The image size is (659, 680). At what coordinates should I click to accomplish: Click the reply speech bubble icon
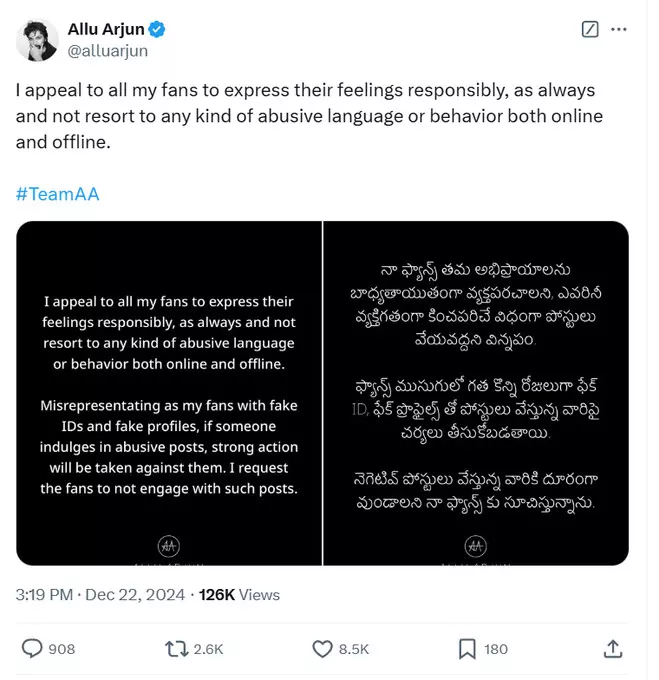tap(32, 649)
